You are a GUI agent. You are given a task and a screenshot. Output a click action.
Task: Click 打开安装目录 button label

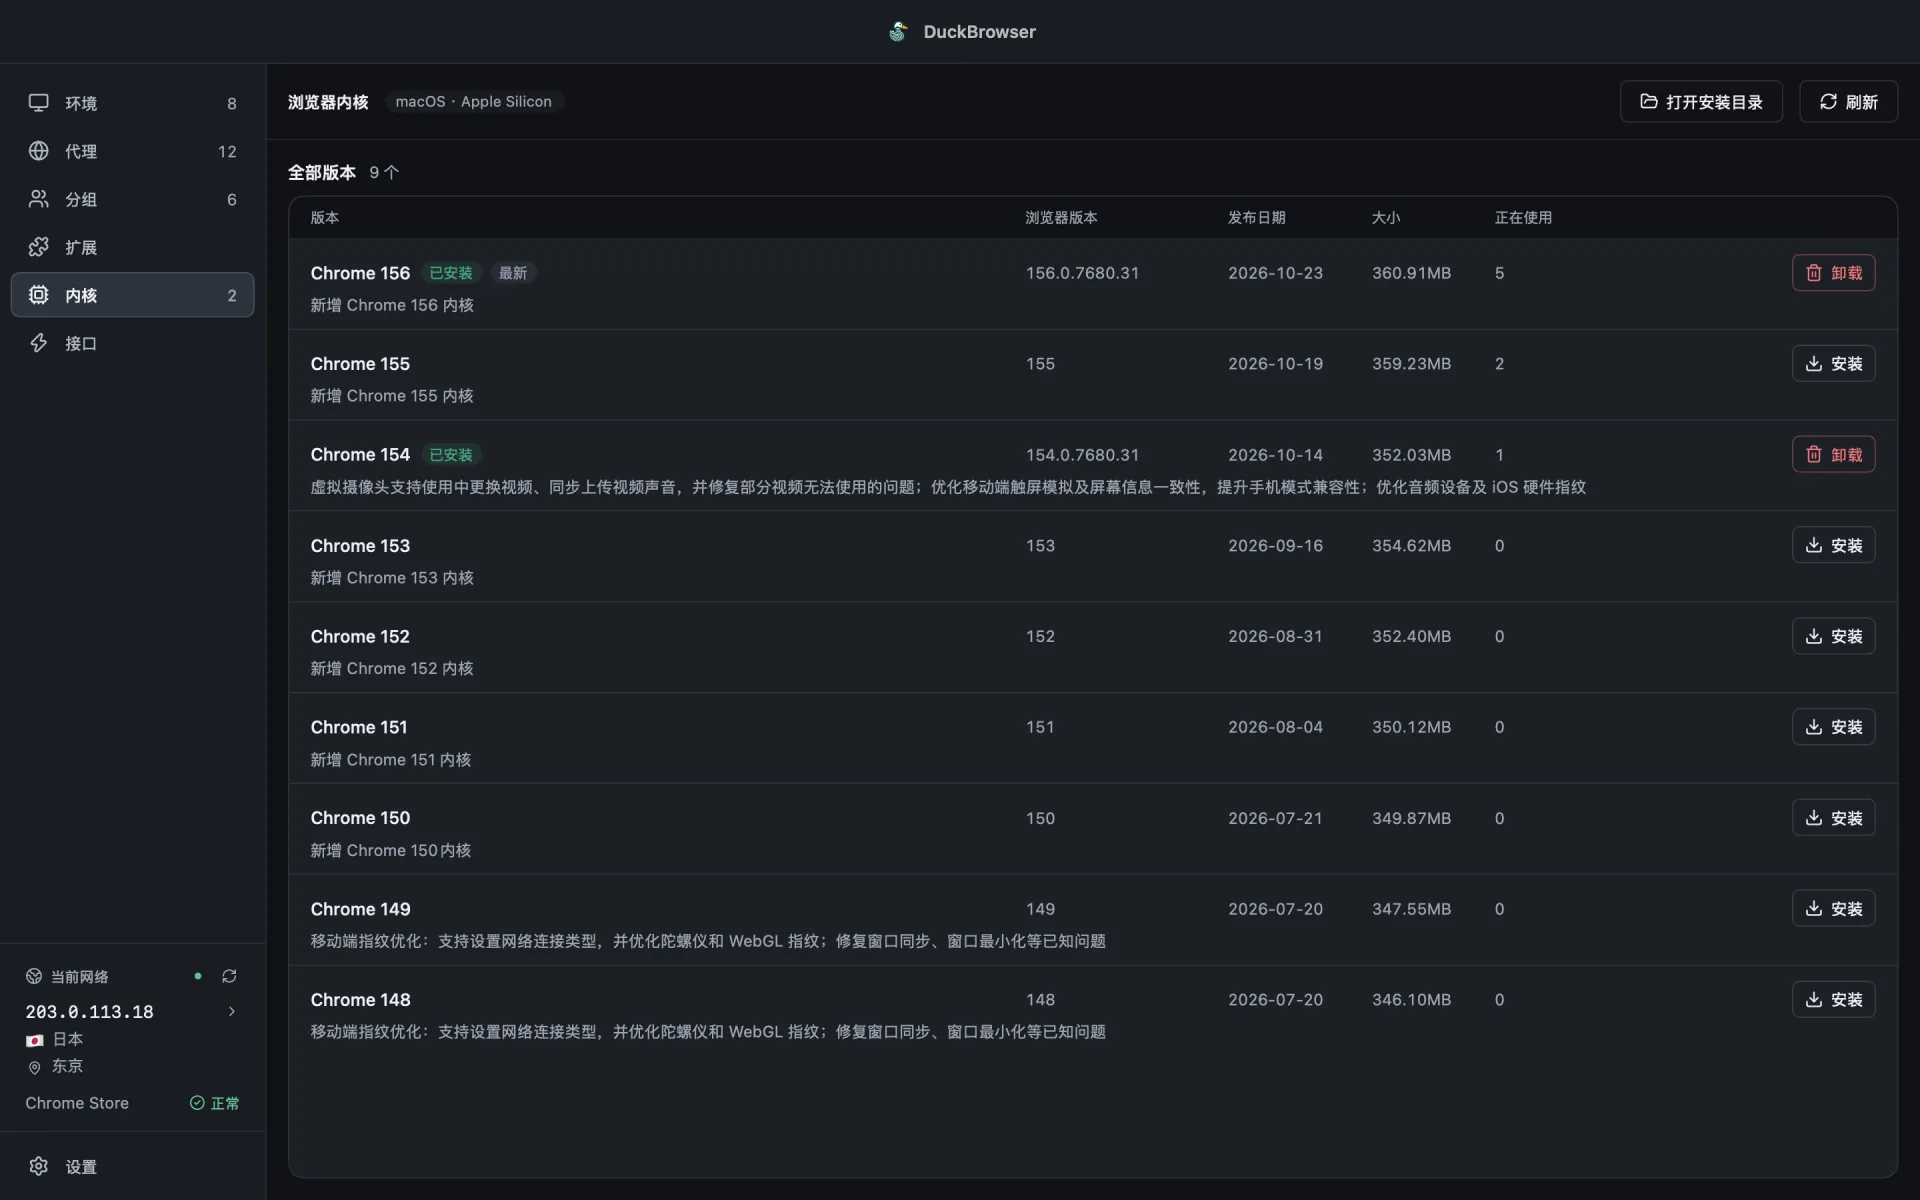[x=1714, y=102]
